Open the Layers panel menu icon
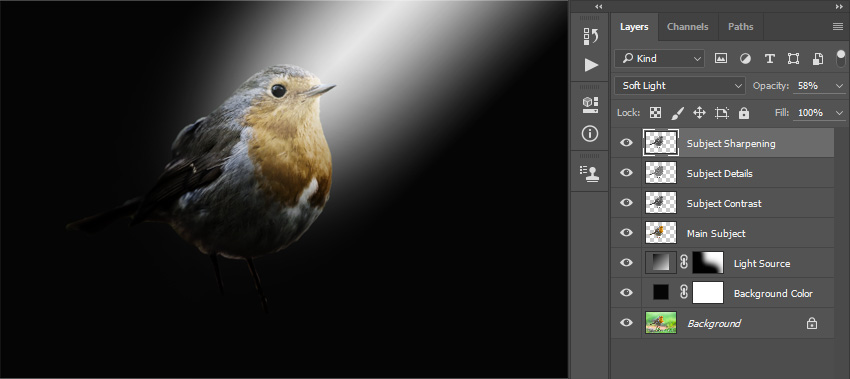This screenshot has width=850, height=379. pyautogui.click(x=838, y=27)
